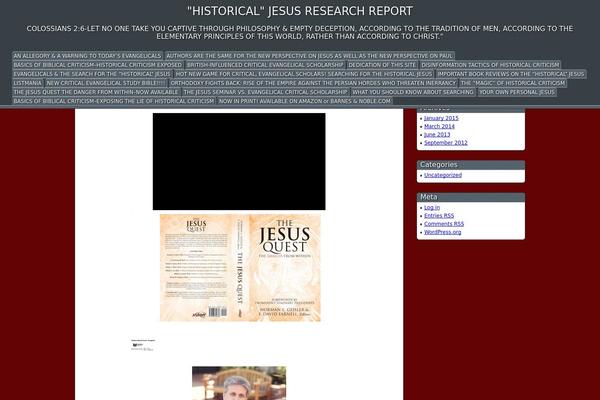Open "An Allegory & A Warning to Today's Evangelicals" page
This screenshot has width=600, height=400.
pos(87,56)
